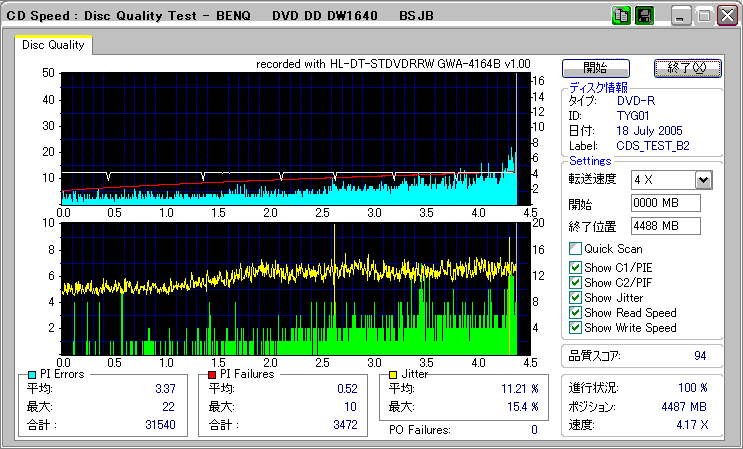The width and height of the screenshot is (743, 449).
Task: Disable Show Jitter checkbox
Action: point(575,297)
